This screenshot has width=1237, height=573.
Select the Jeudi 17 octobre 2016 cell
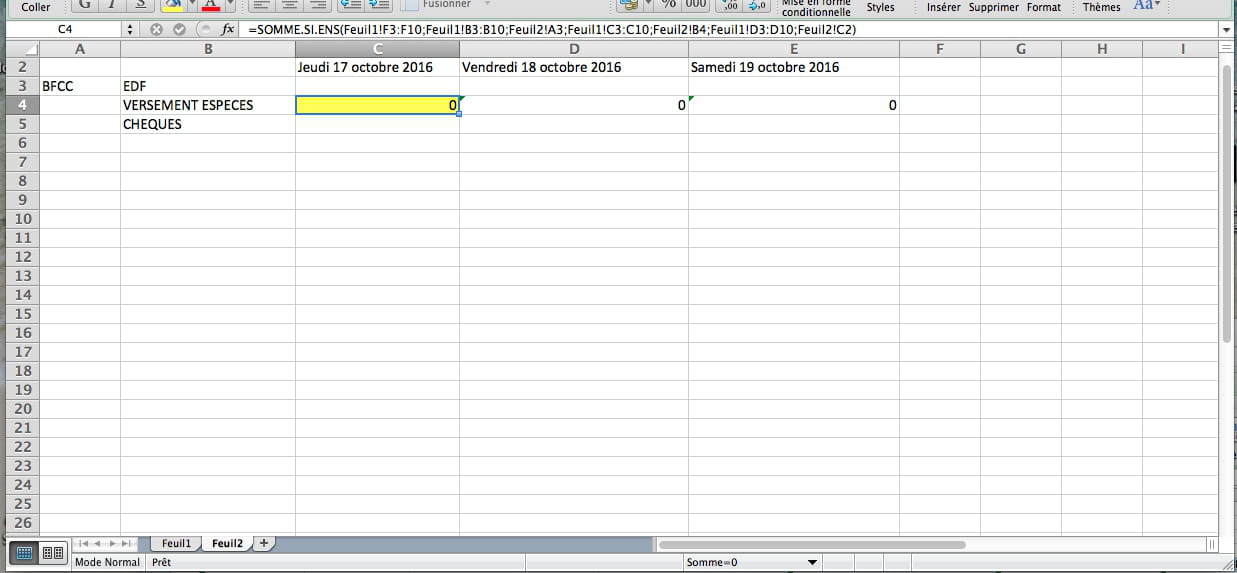pos(378,67)
